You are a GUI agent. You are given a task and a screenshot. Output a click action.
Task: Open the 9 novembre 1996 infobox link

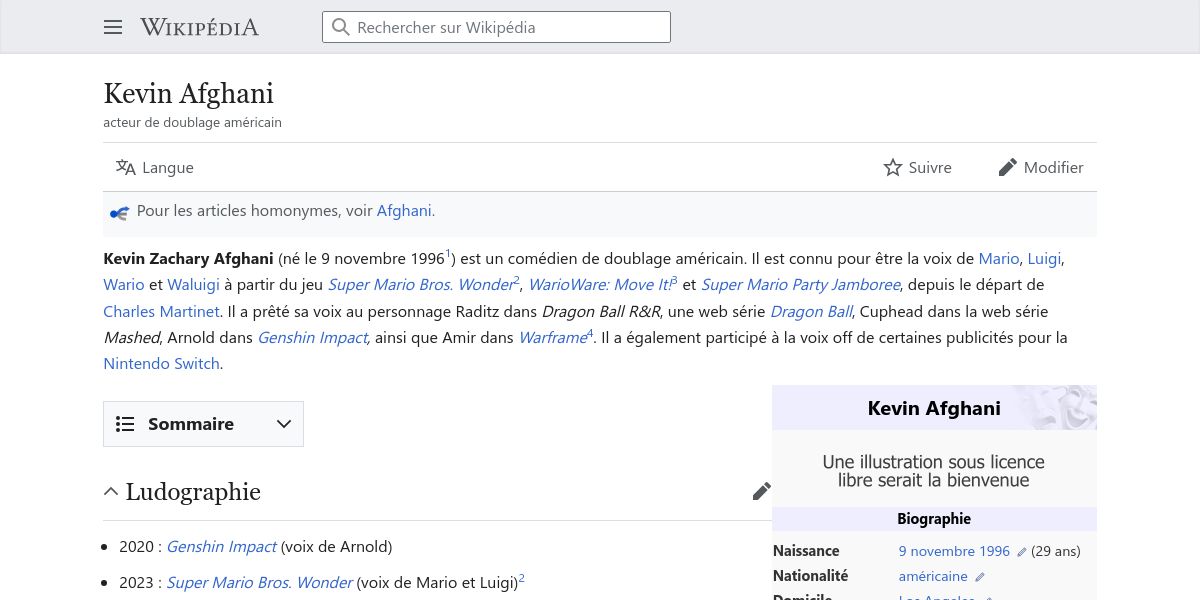click(954, 551)
